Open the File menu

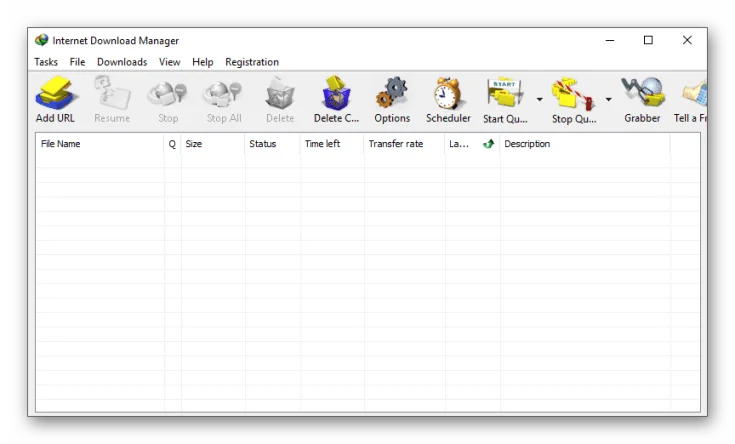[x=77, y=62]
